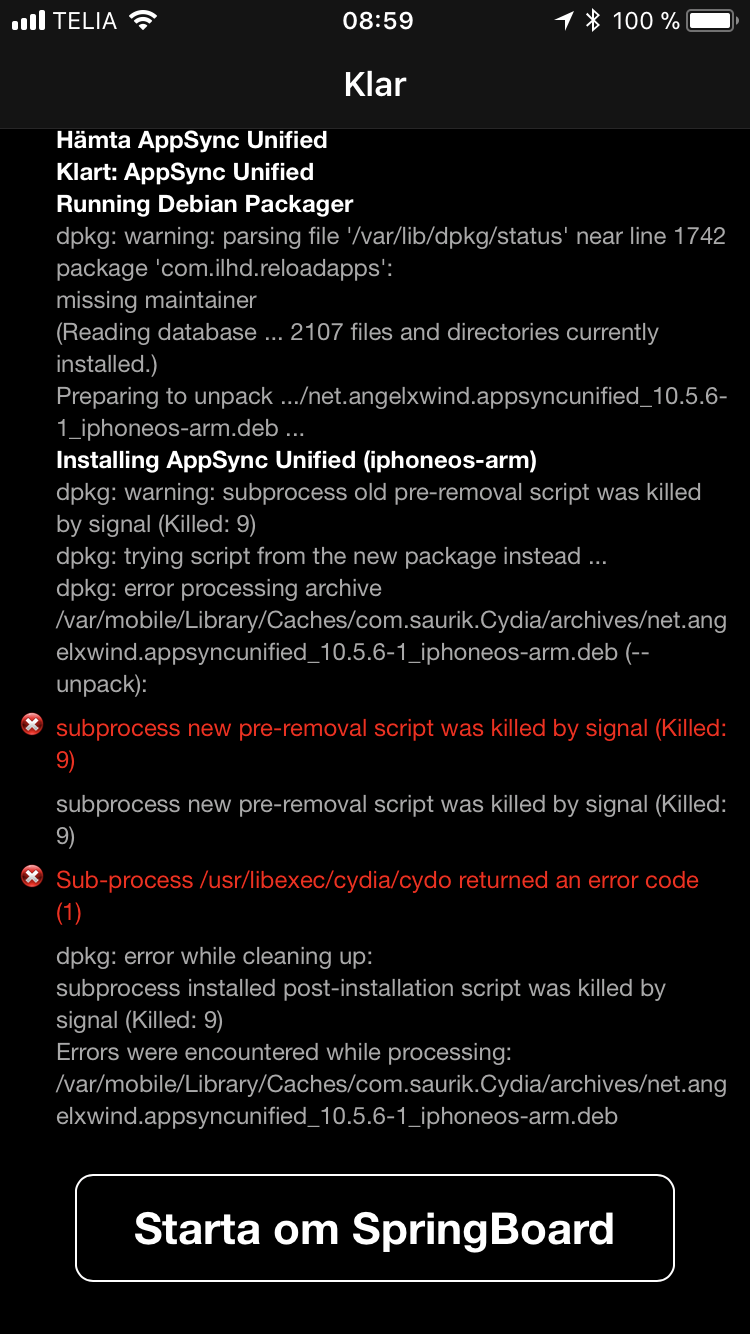Select red 'subprocess new pre-removal script' error

391,744
